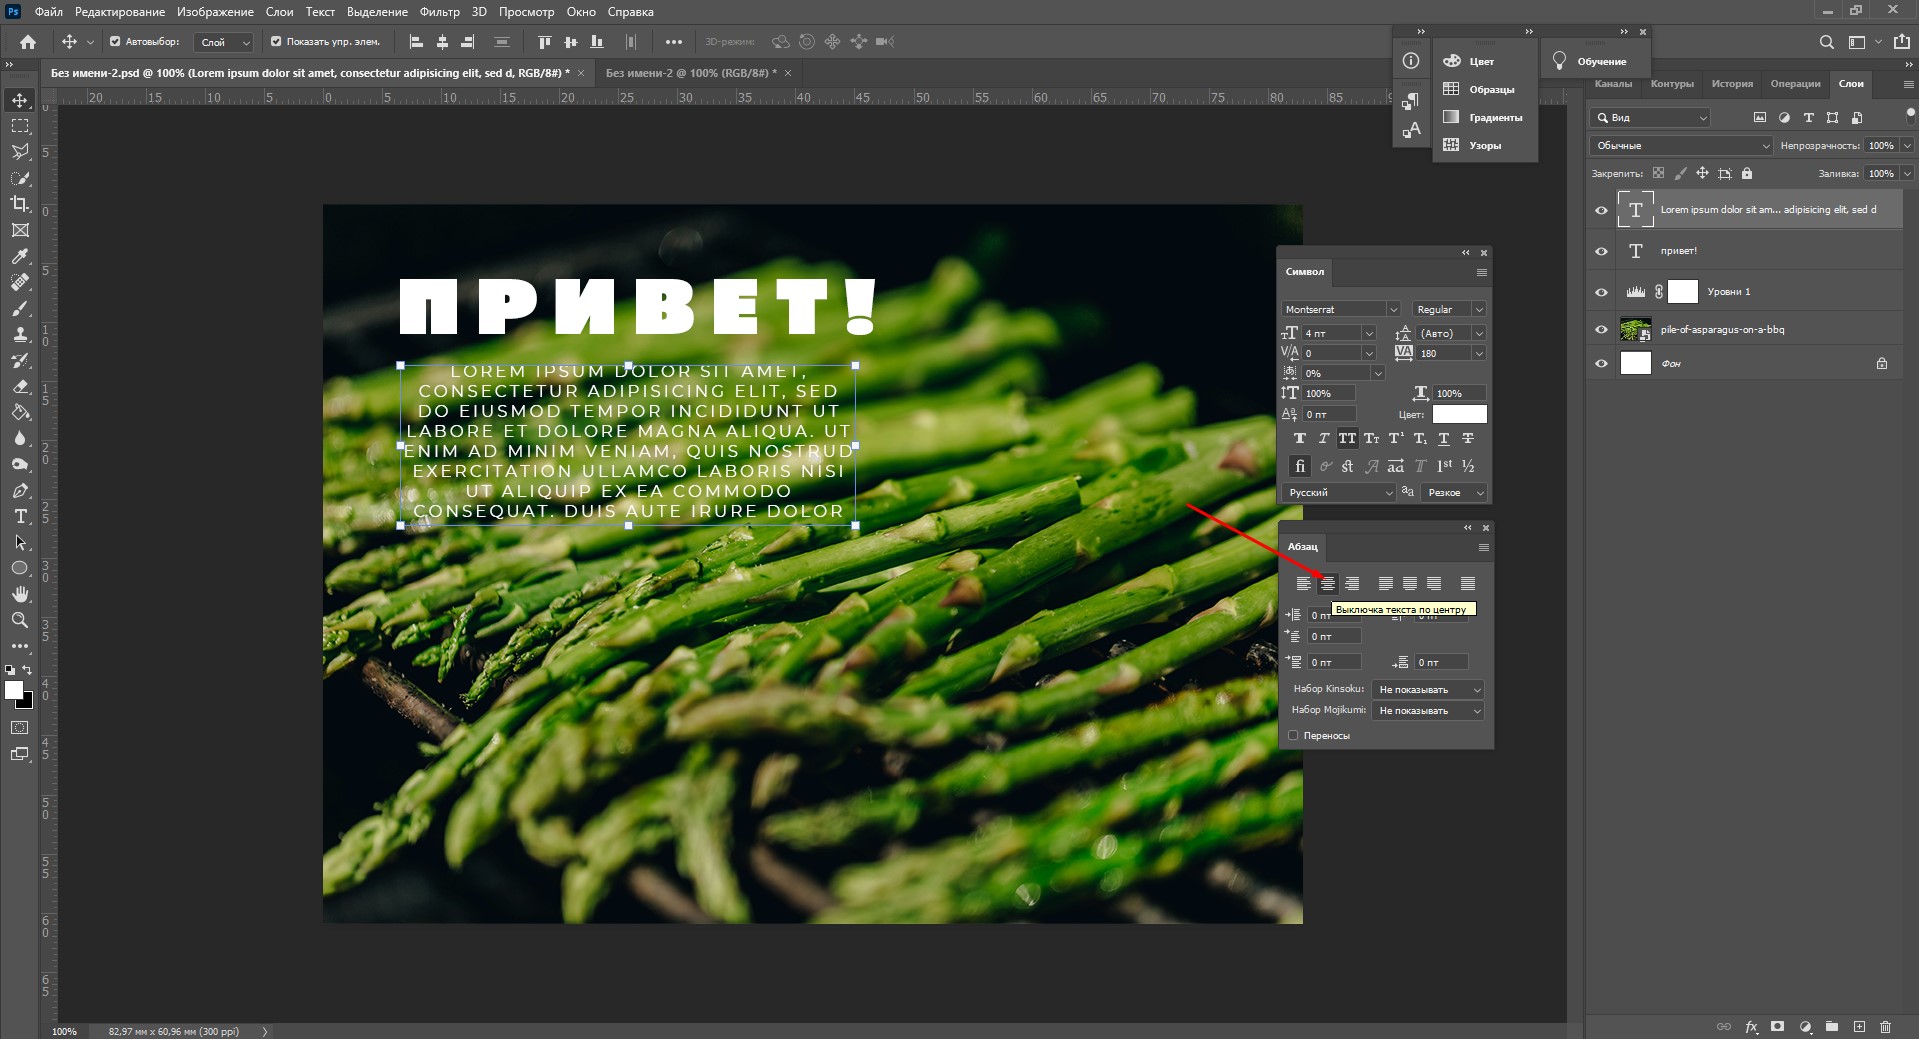Select the Horizontal Type tool
1919x1039 pixels.
click(20, 517)
